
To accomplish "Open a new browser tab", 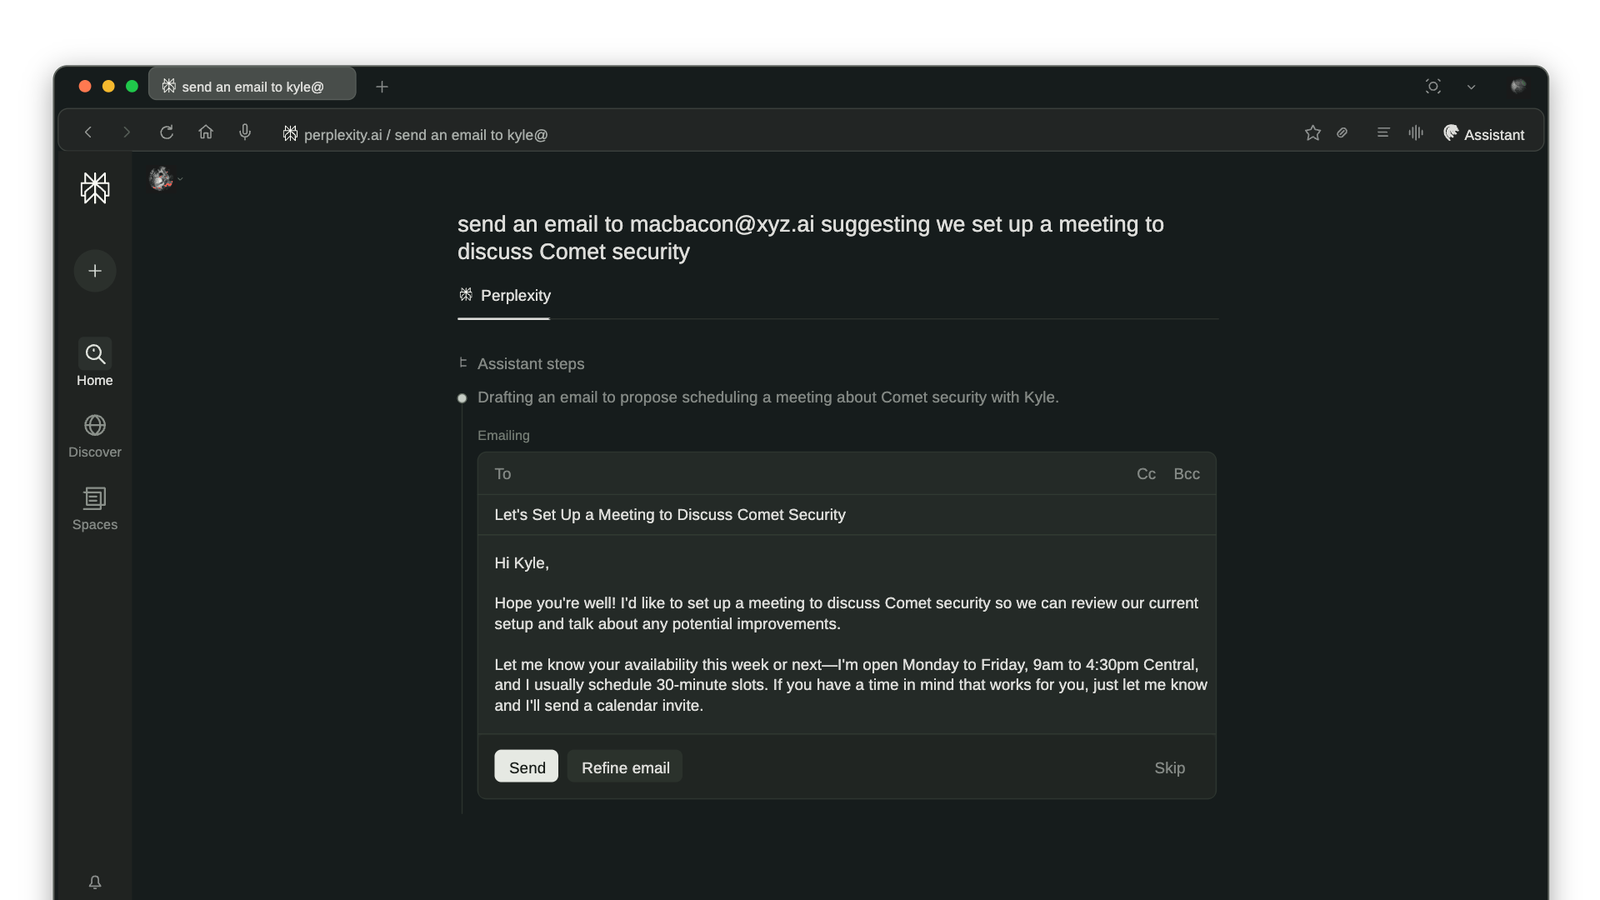I will click(382, 87).
